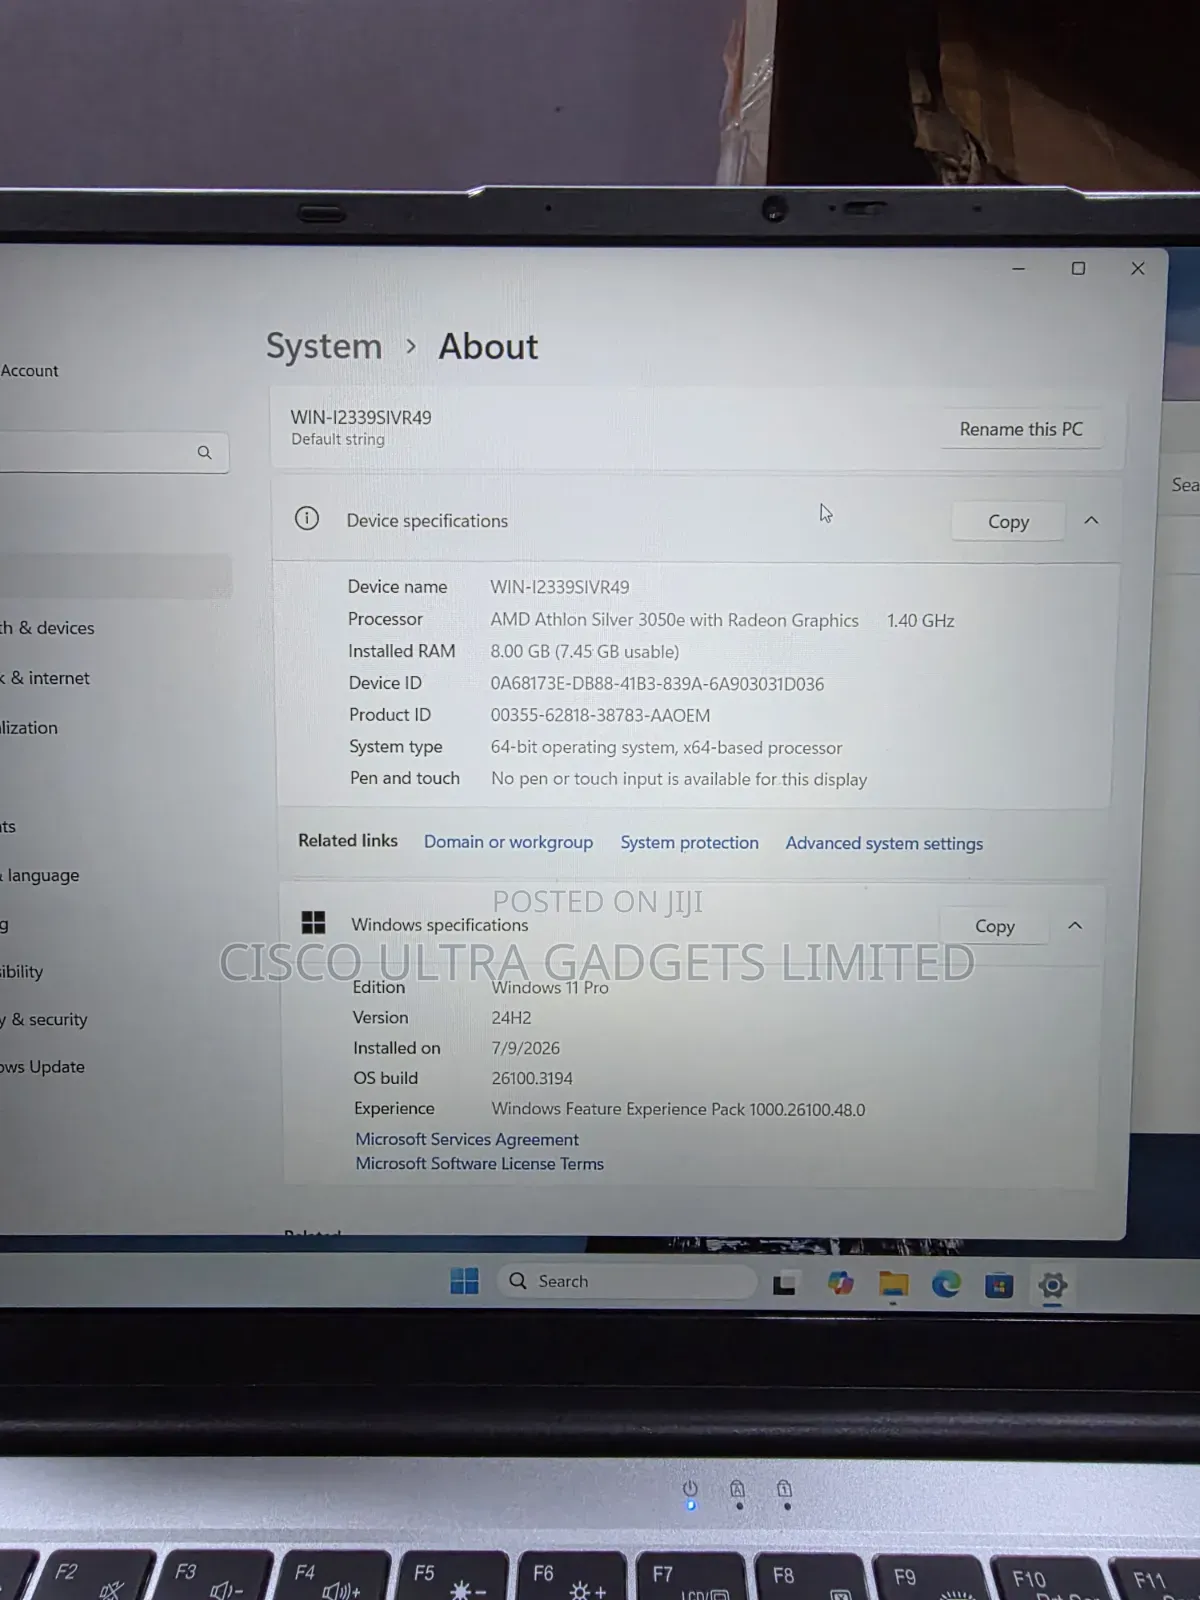The width and height of the screenshot is (1200, 1600).
Task: Select the Installed RAM value 8.00 GB
Action: point(584,651)
